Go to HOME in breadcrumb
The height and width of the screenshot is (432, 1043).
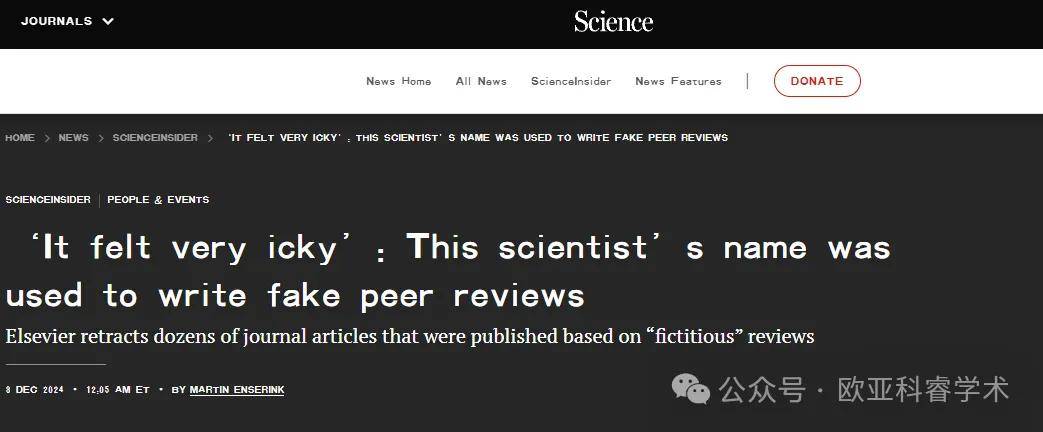click(x=20, y=138)
